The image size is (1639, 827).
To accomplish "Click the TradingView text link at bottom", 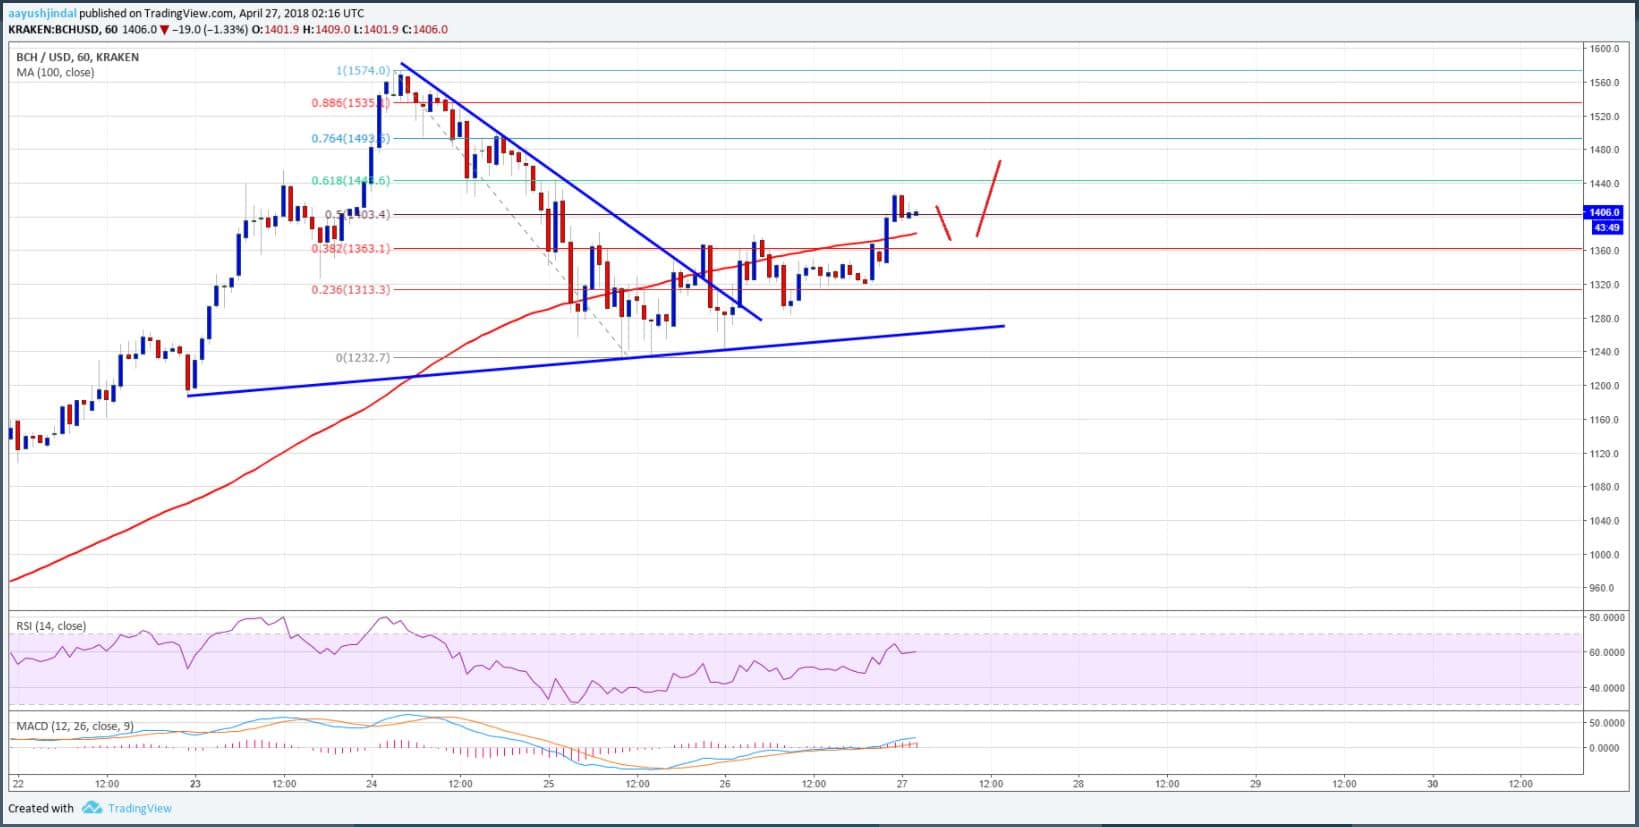I will click(139, 808).
